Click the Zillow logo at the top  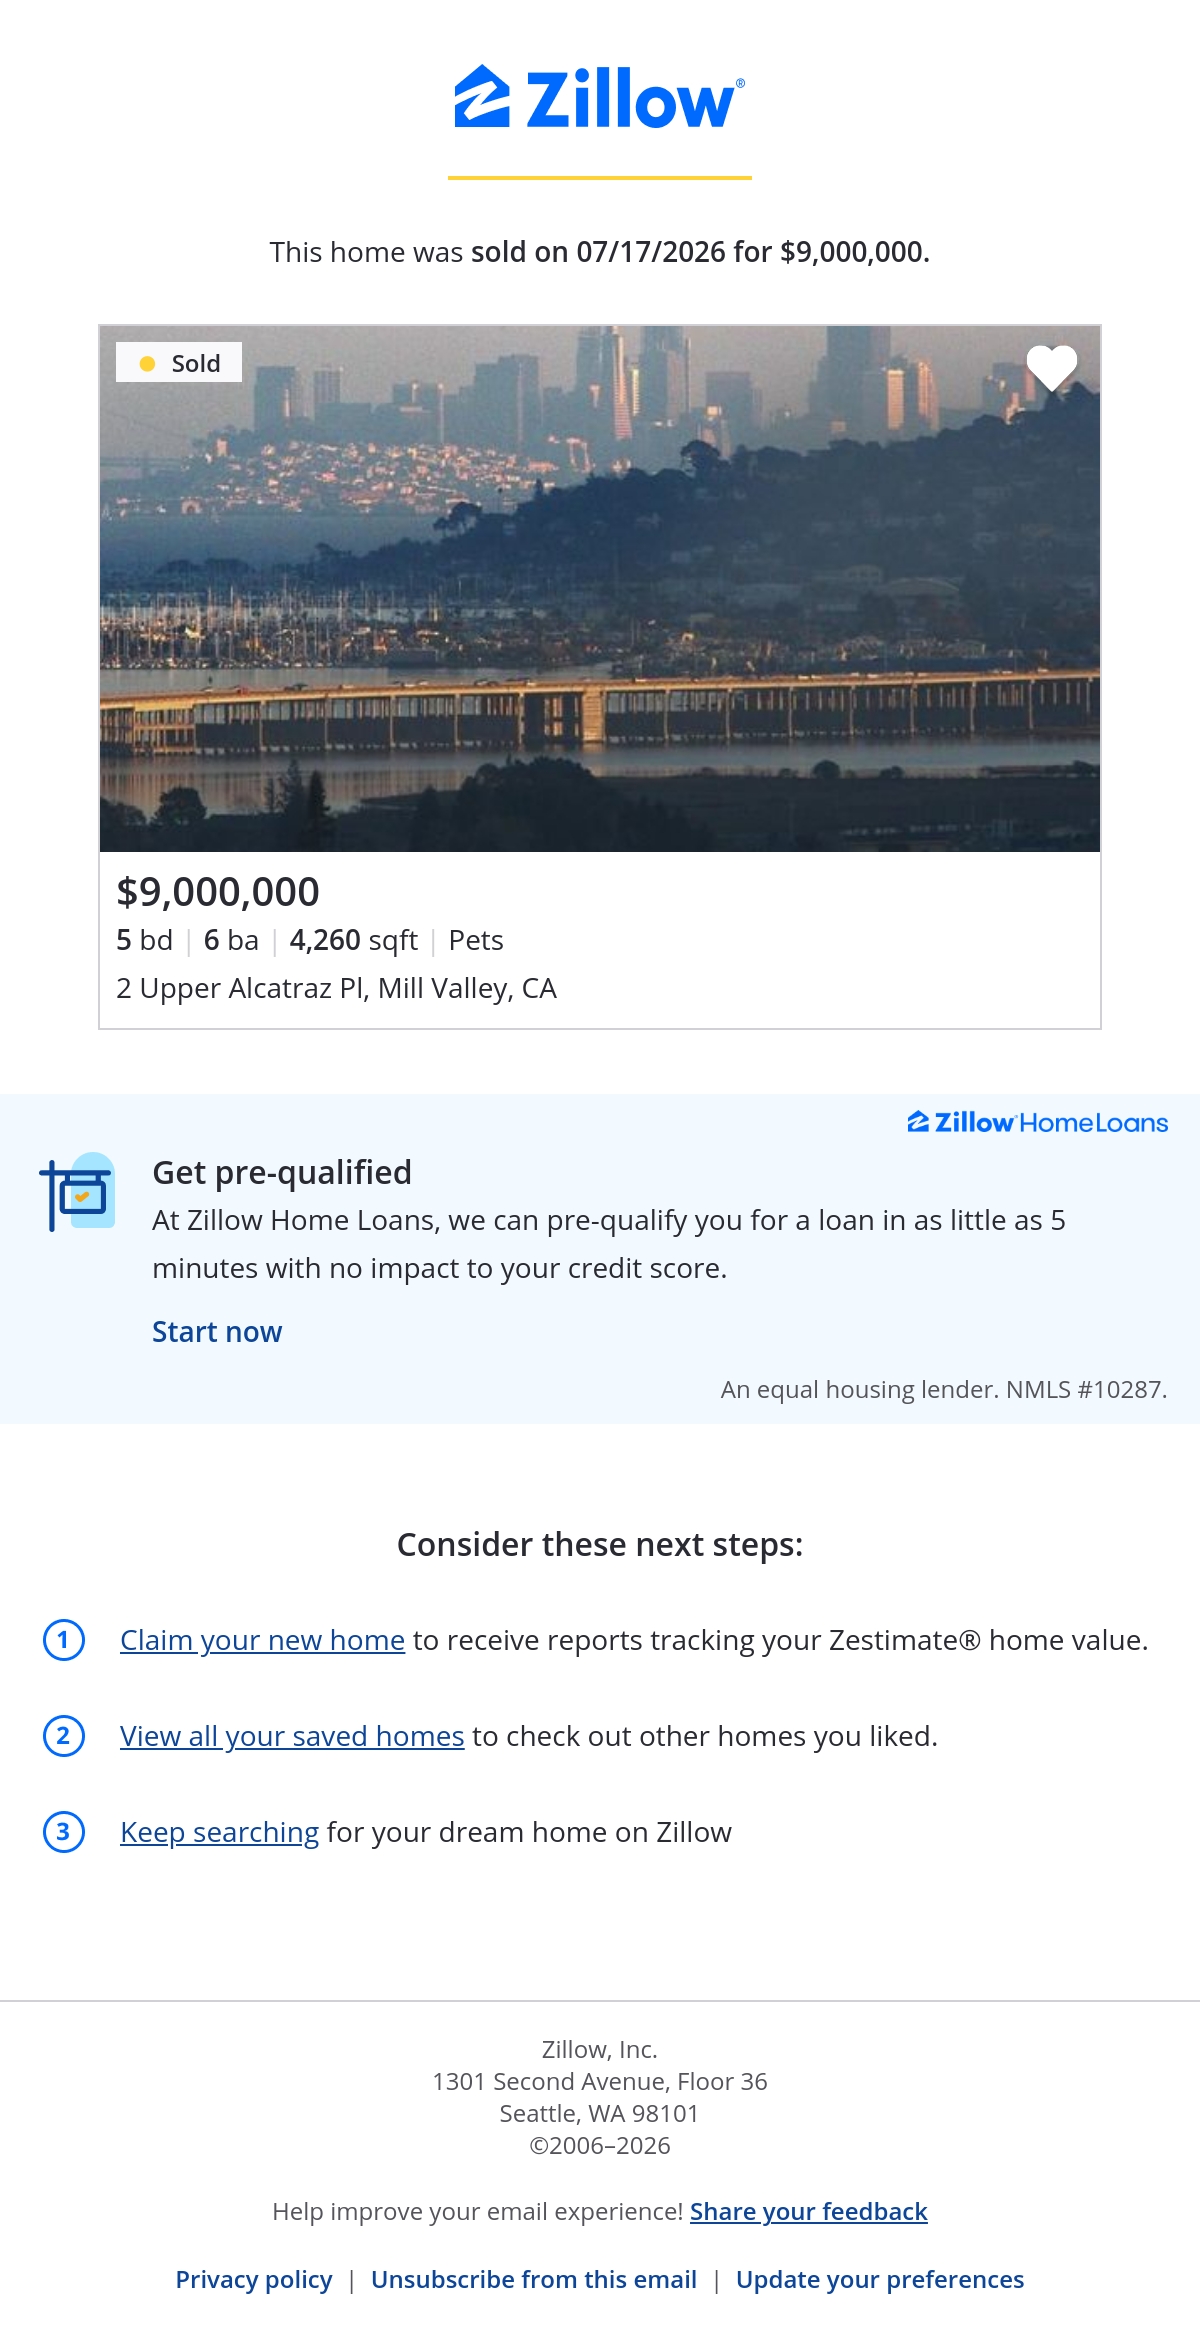click(x=599, y=98)
